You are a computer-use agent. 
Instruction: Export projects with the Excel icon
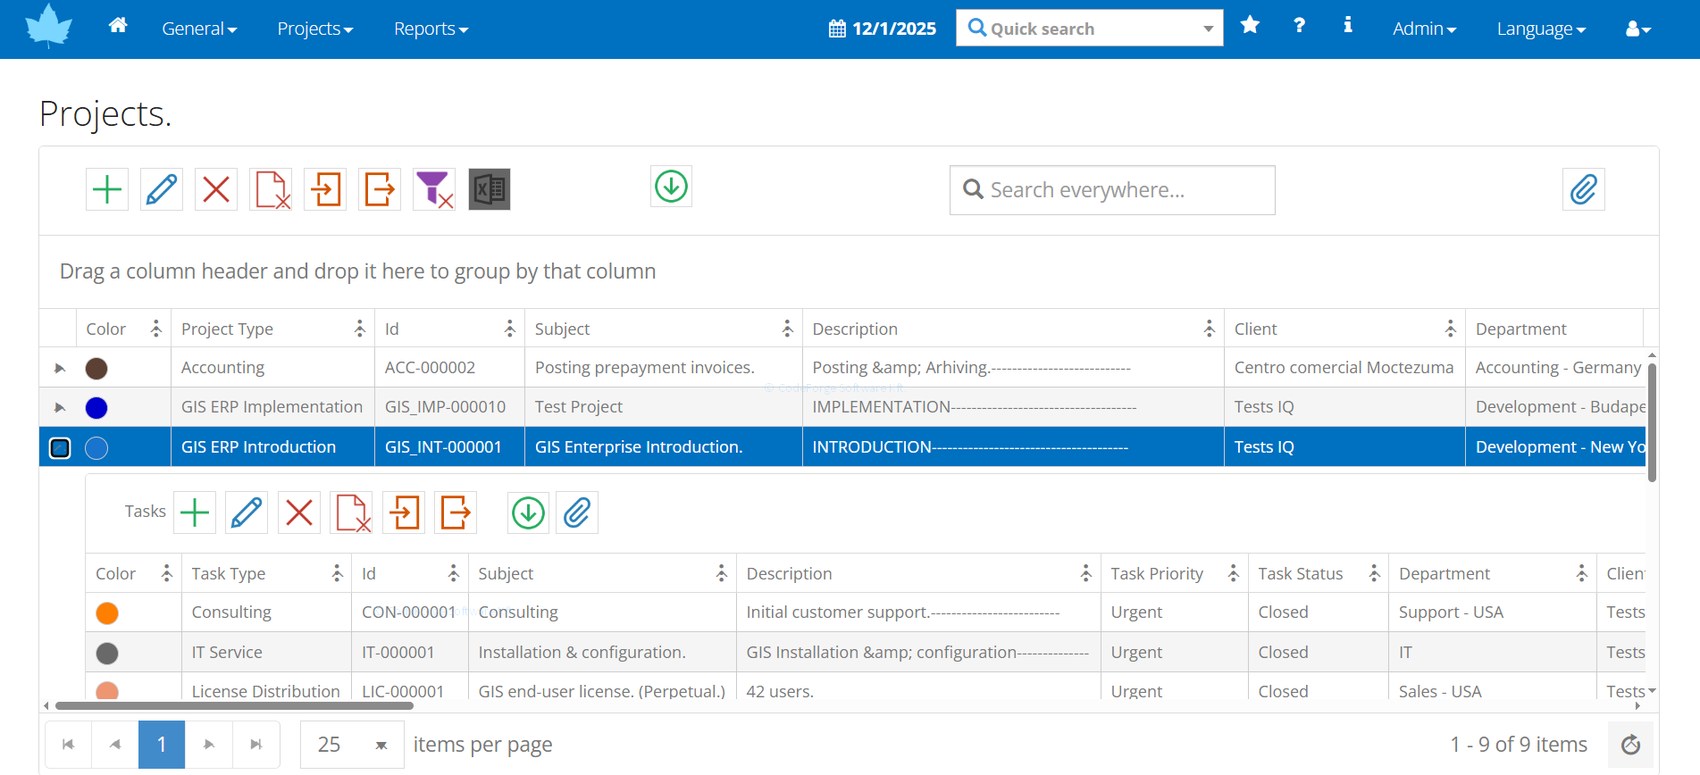[x=489, y=189]
